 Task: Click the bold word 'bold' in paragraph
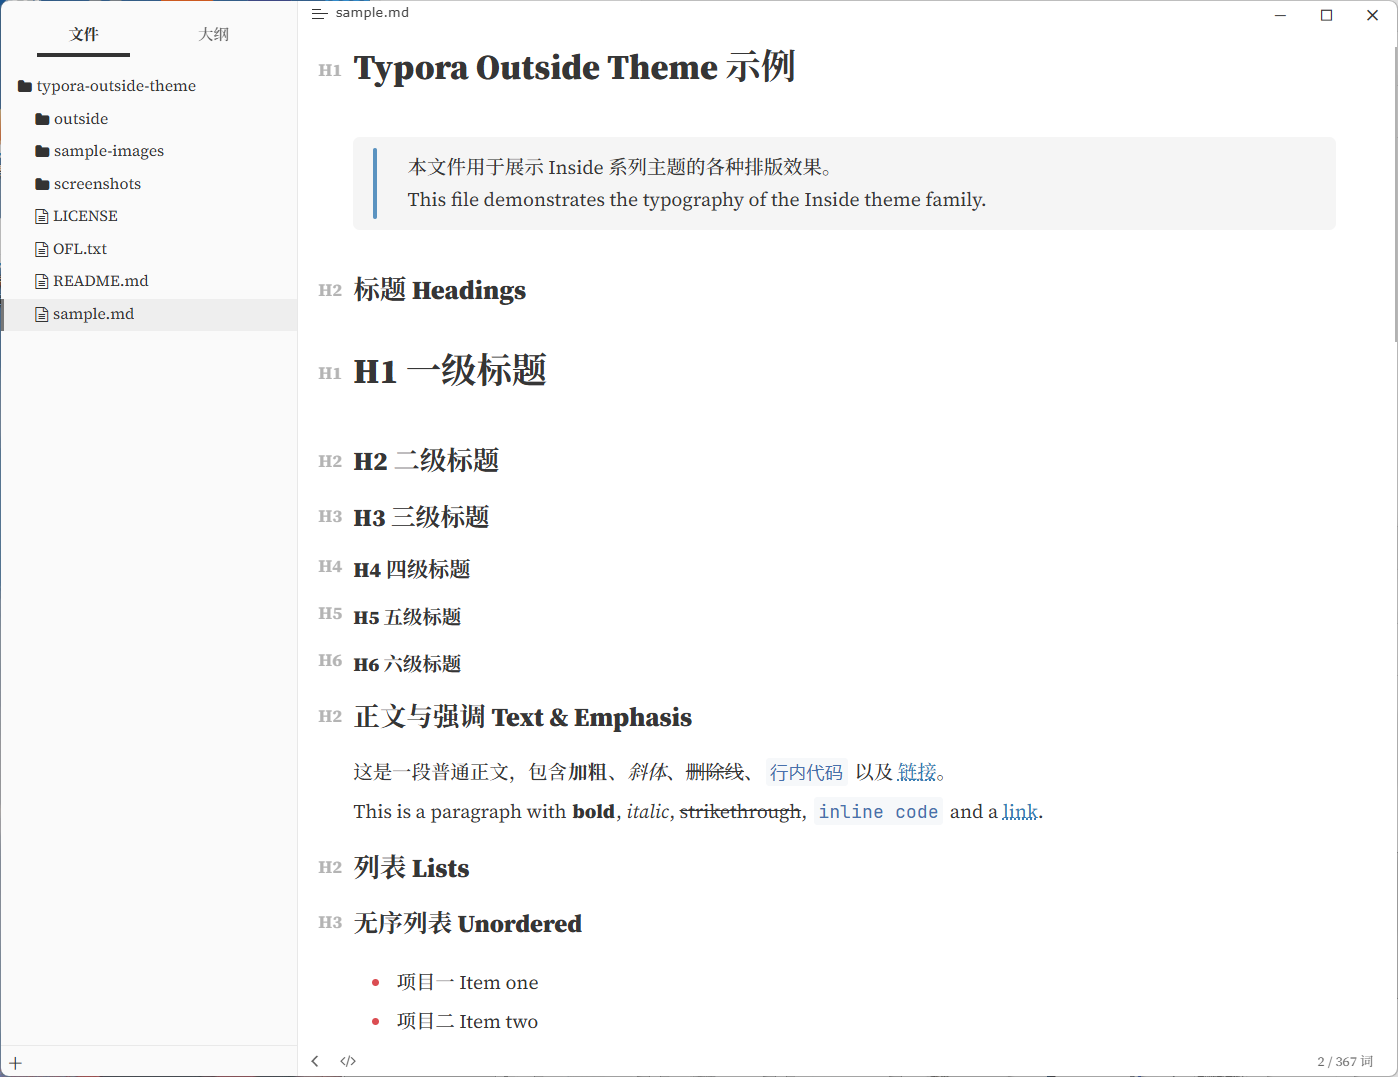click(593, 812)
